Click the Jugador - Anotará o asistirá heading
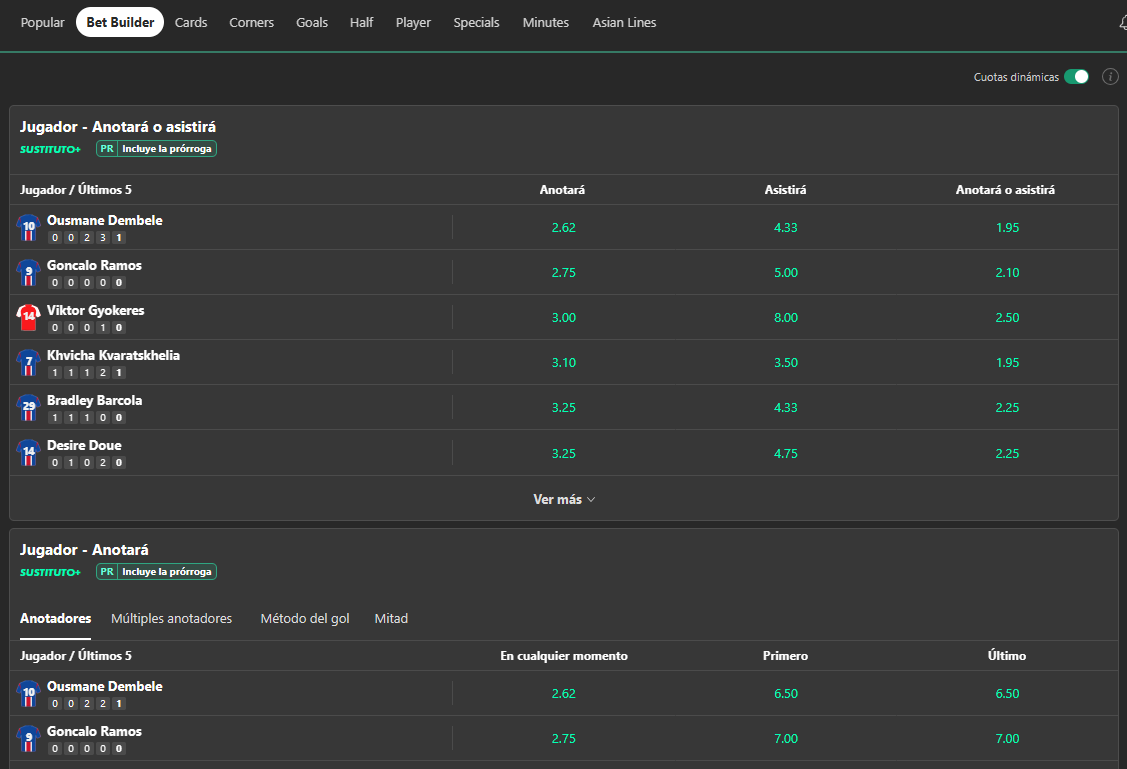 [x=118, y=127]
